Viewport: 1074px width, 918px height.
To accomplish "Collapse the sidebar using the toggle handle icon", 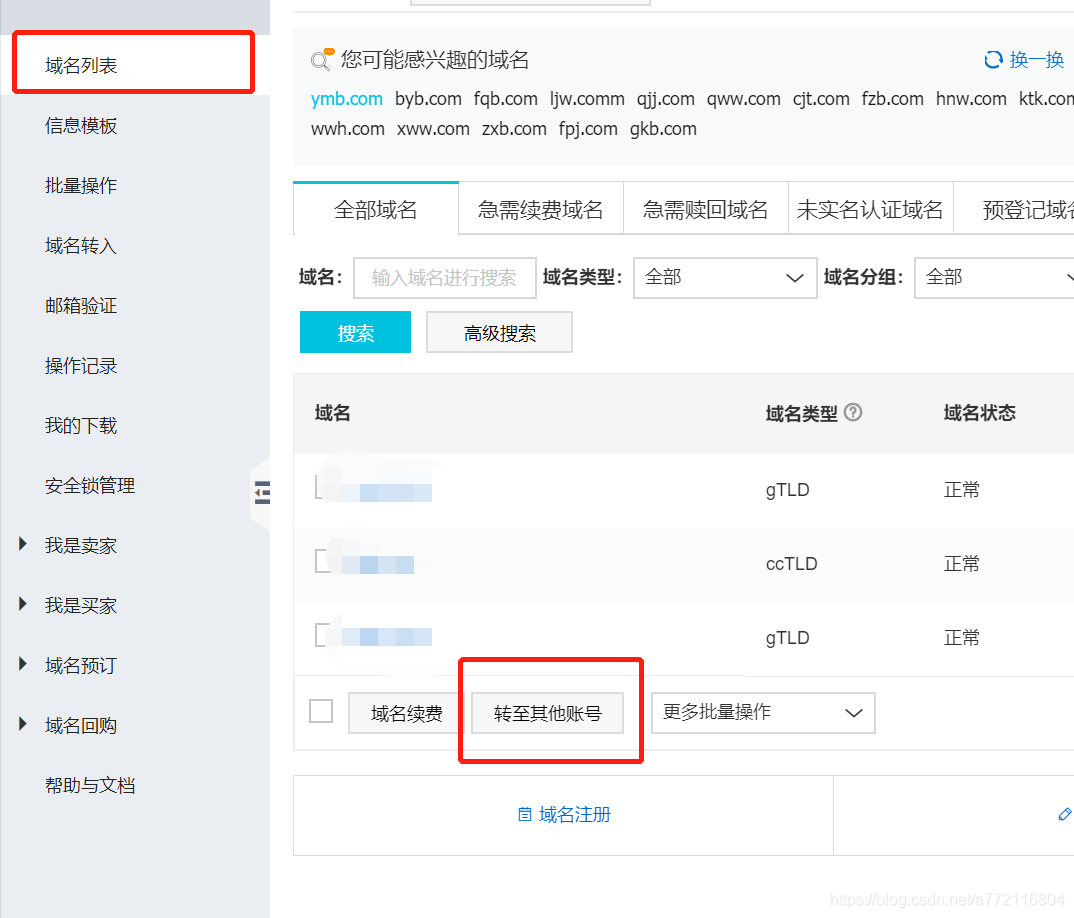I will [262, 493].
